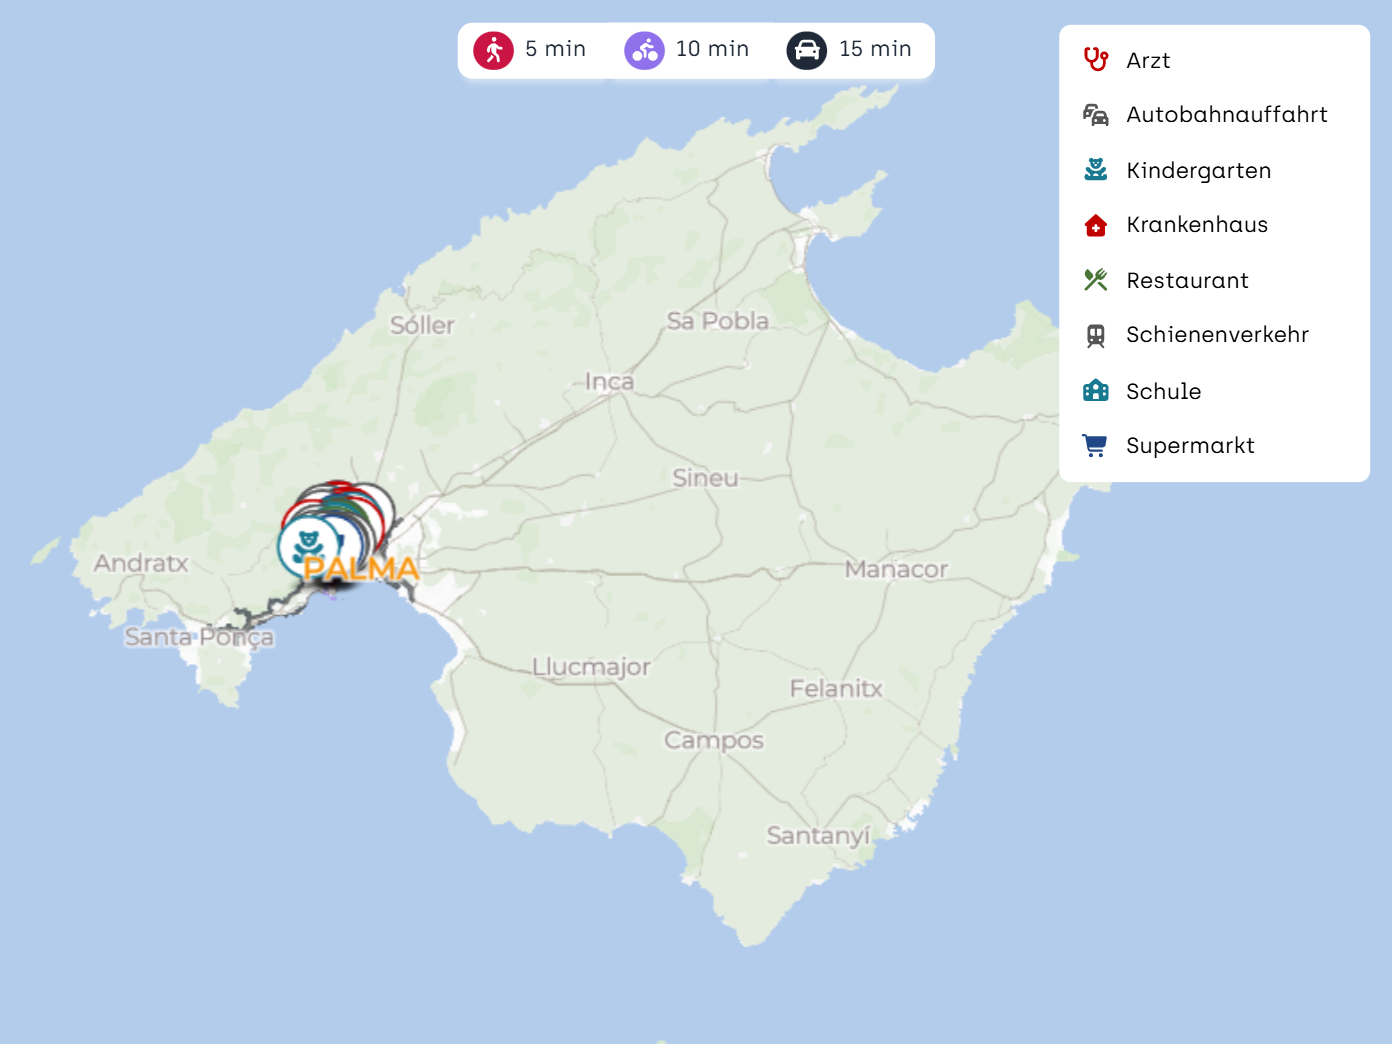Open the kindergarten teddy bear map marker
Viewport: 1392px width, 1044px height.
(x=307, y=545)
